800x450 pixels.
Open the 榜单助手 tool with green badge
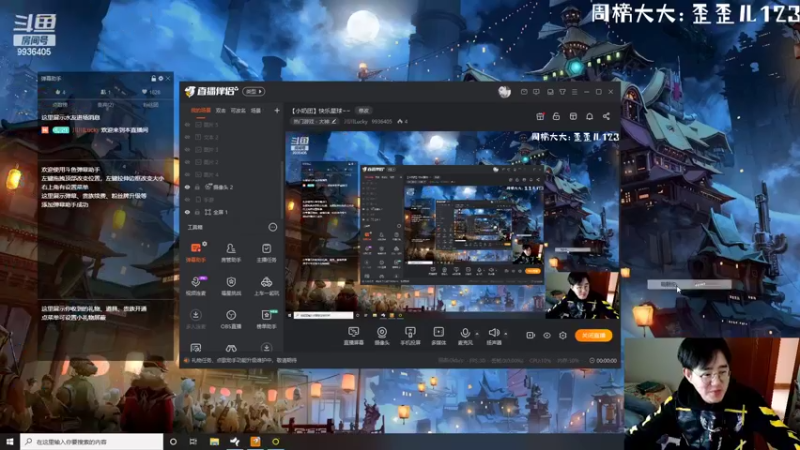point(266,318)
